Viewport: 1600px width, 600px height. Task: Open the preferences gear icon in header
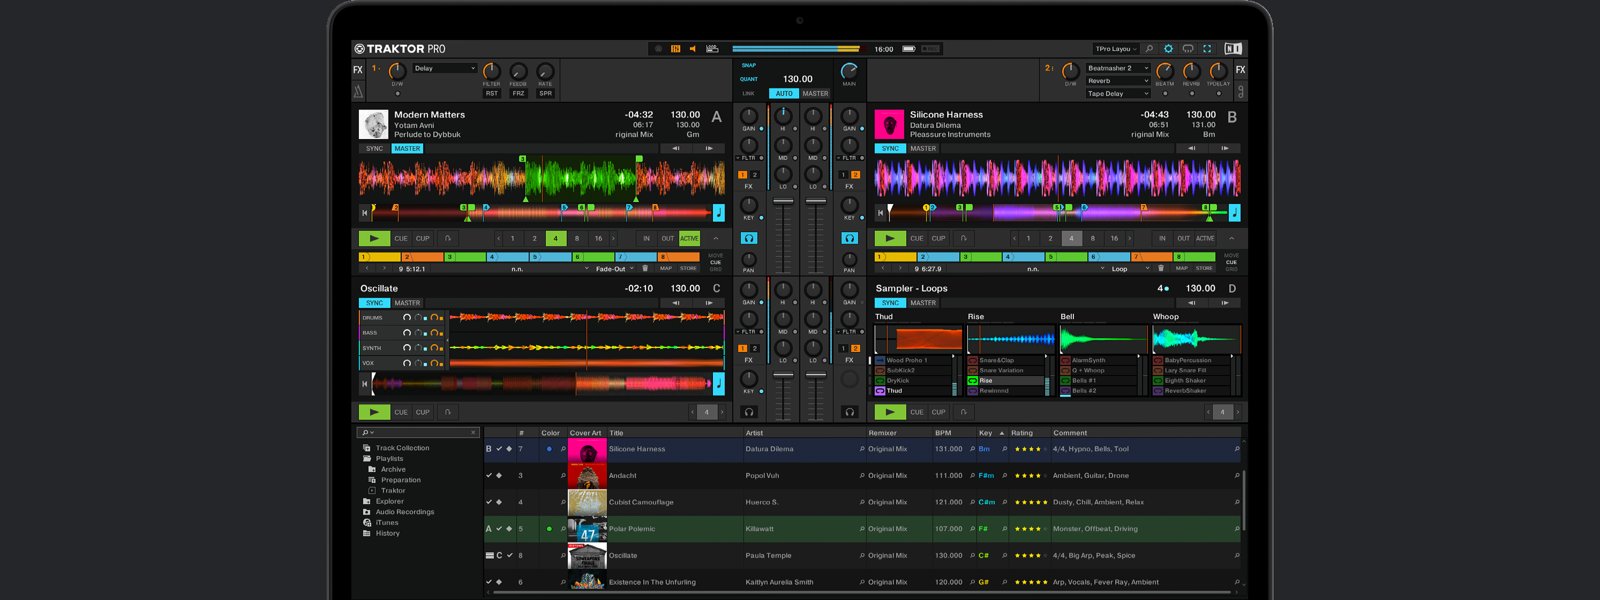point(1168,48)
